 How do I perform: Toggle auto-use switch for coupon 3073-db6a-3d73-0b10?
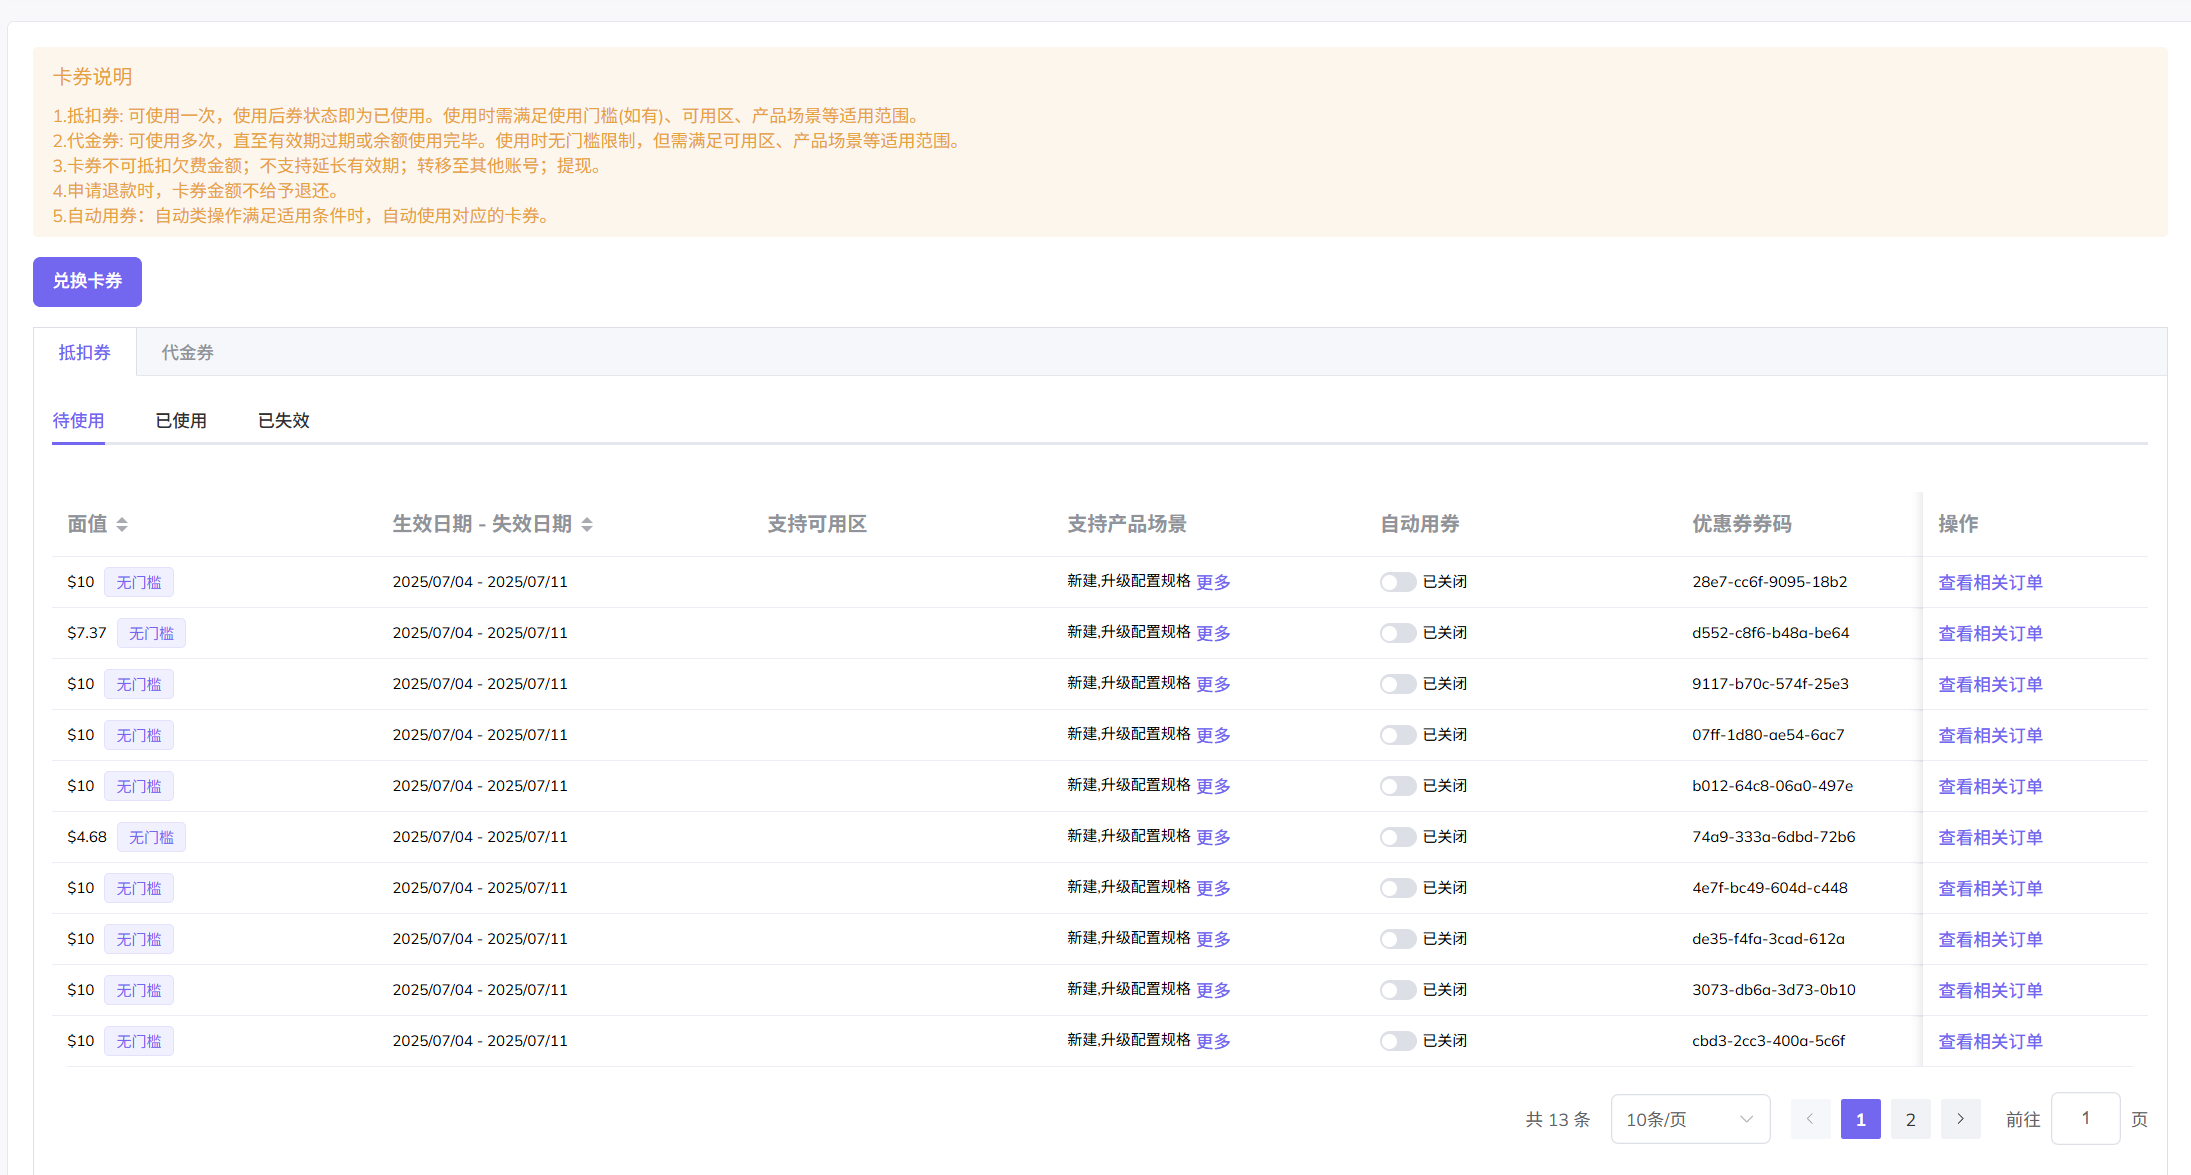[x=1397, y=990]
